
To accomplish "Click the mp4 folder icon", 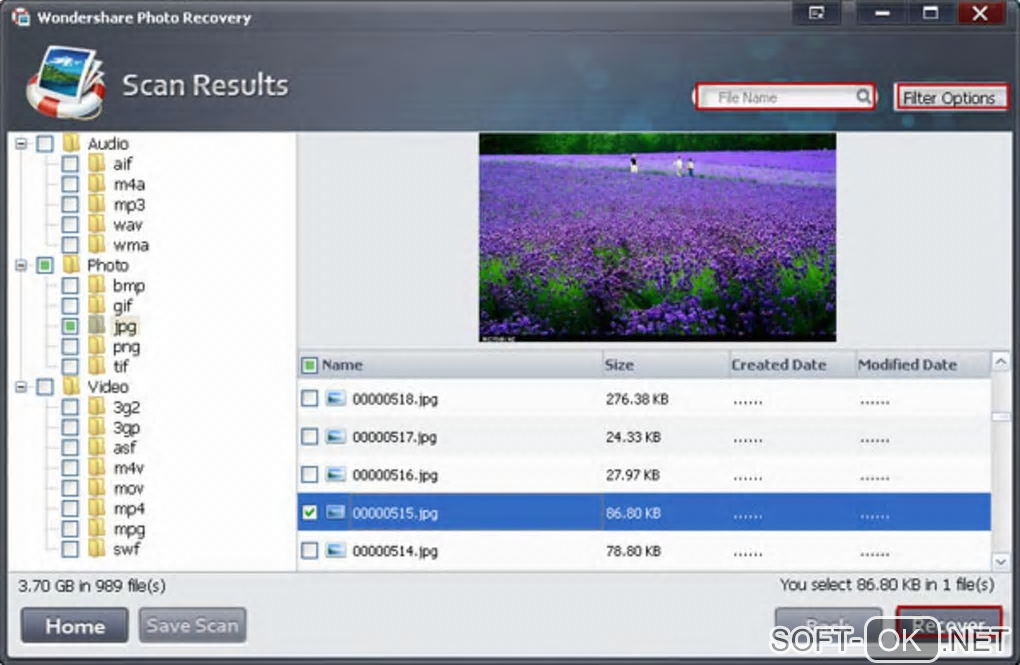I will [96, 508].
